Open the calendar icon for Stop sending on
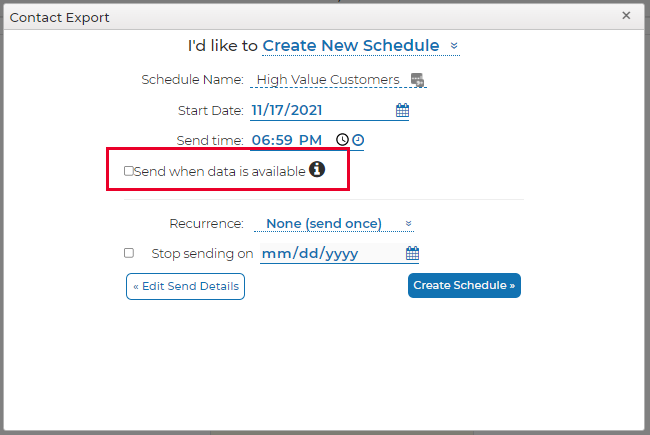Image resolution: width=650 pixels, height=435 pixels. click(412, 253)
